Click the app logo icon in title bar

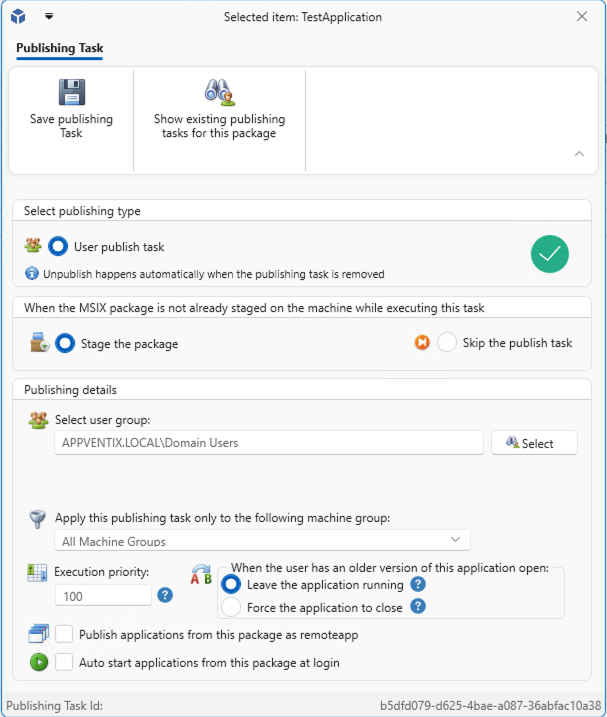point(19,17)
